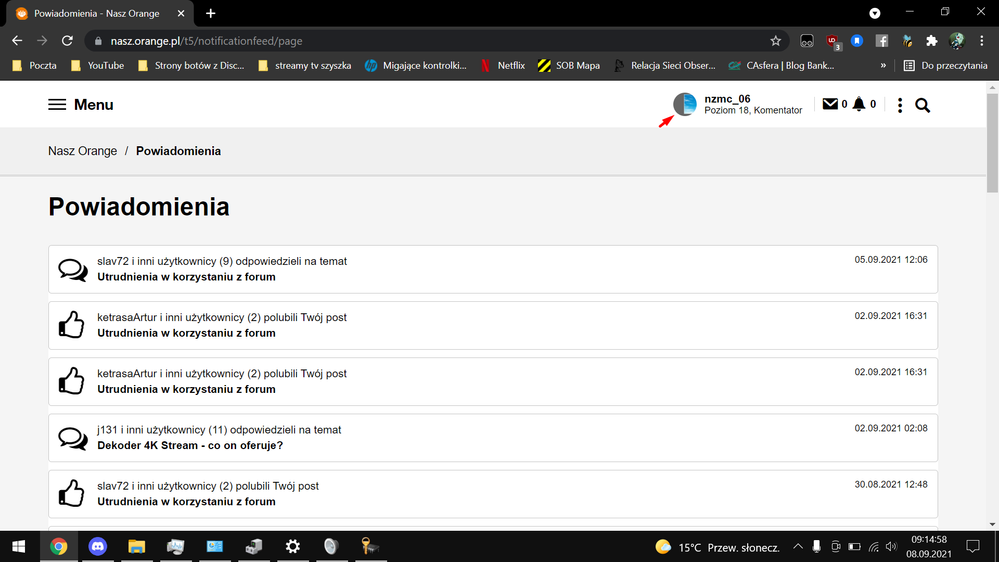Screen dimensions: 999x562
Task: Show hidden system tray icons
Action: [x=798, y=547]
